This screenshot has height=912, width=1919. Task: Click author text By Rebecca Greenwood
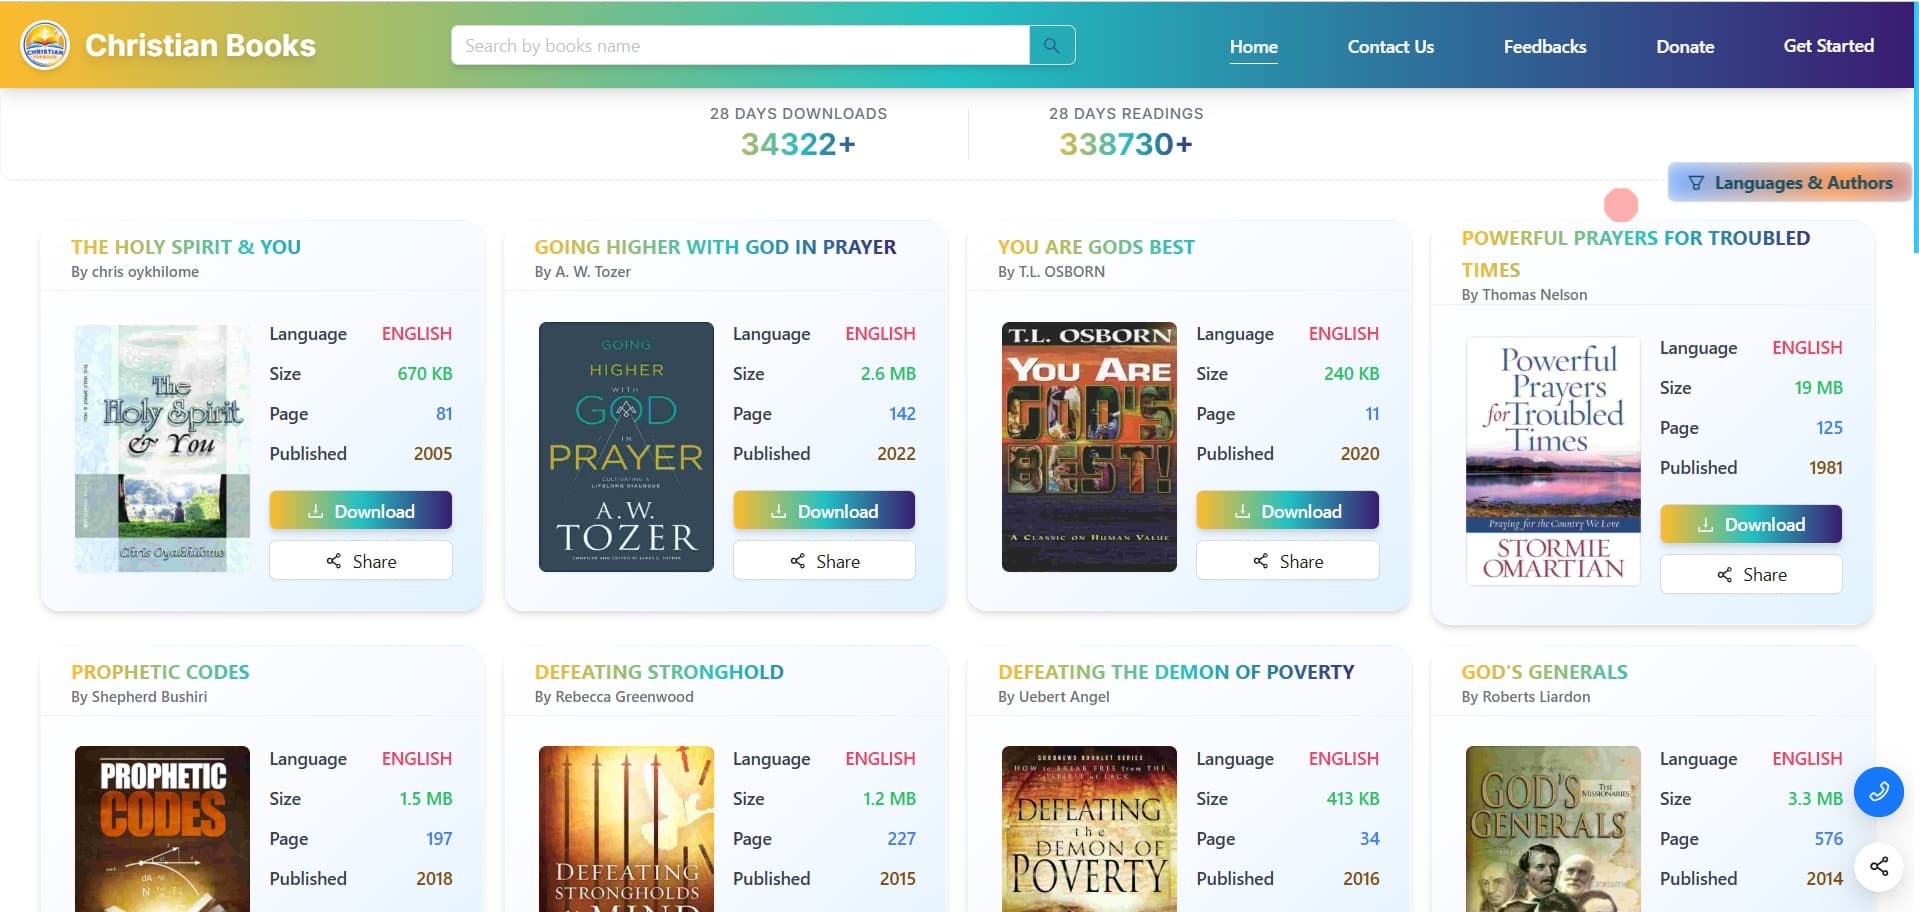[x=614, y=697]
